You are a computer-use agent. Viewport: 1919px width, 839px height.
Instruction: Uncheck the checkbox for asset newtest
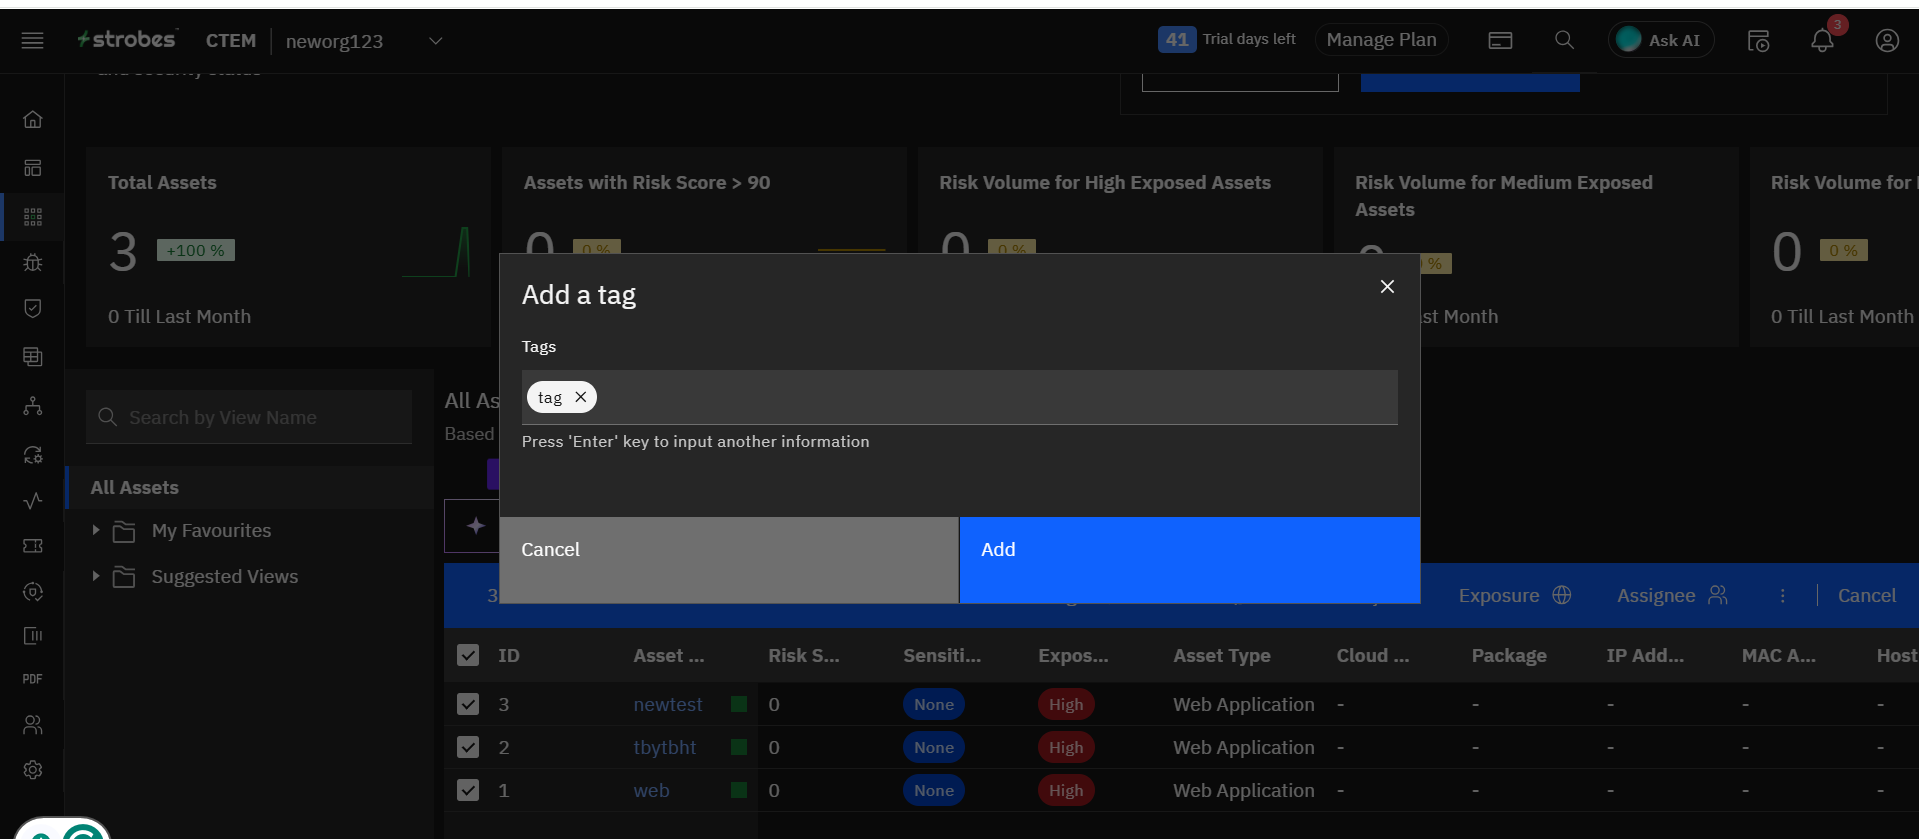coord(468,704)
